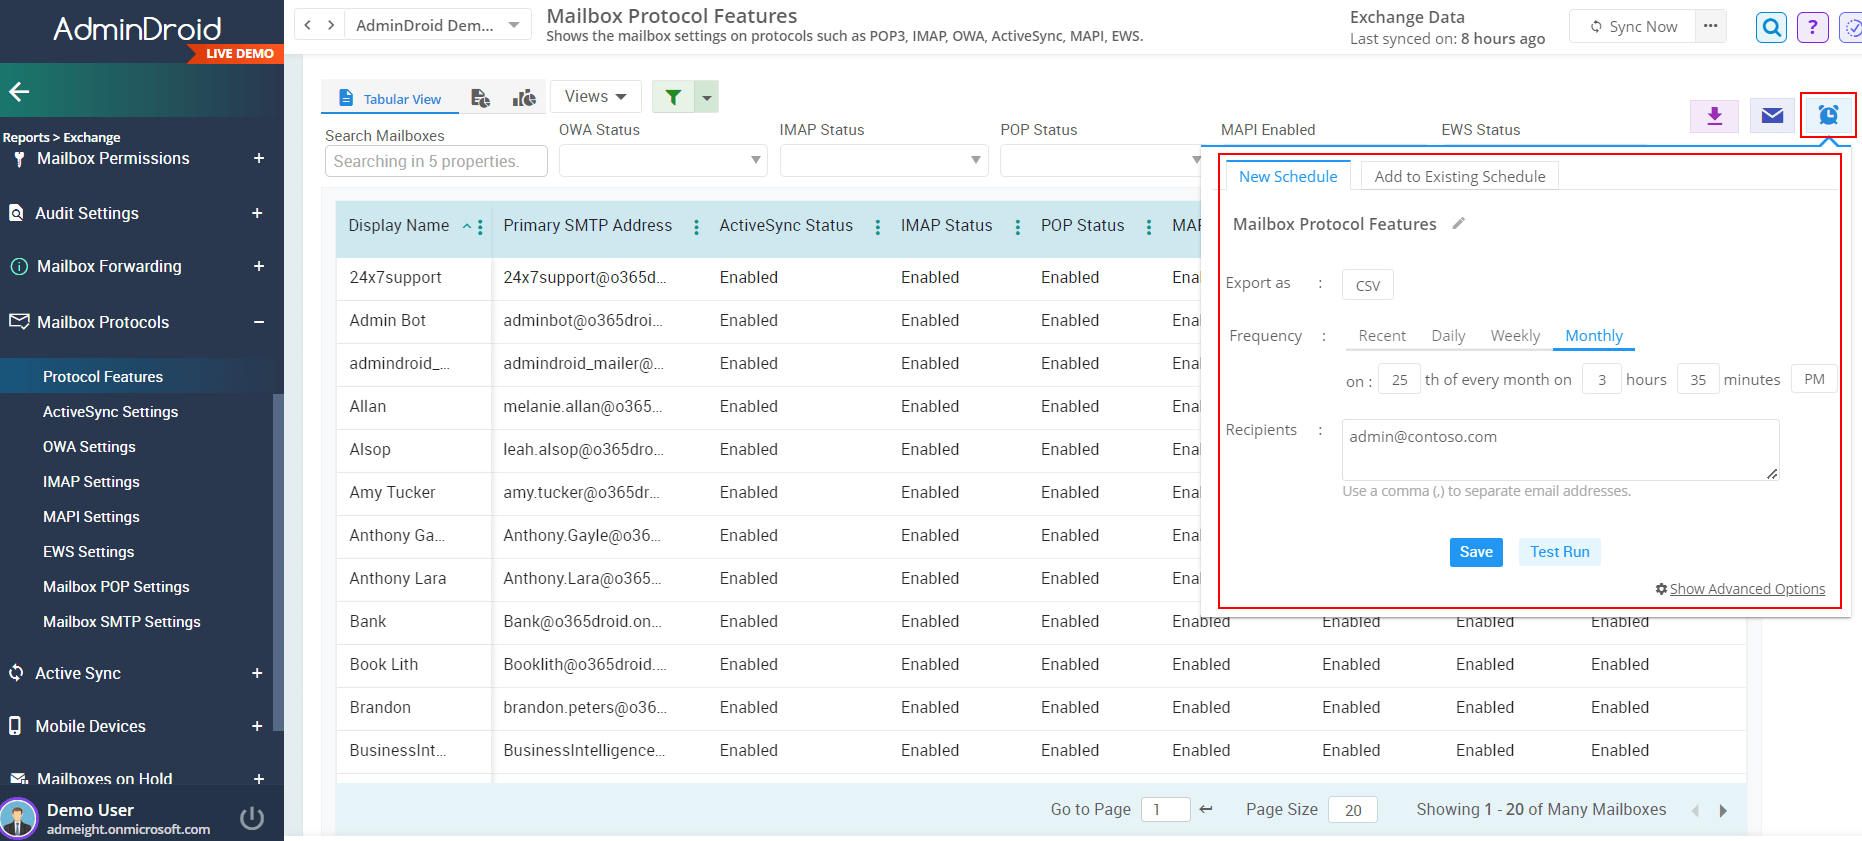Open the Views dropdown

coord(595,97)
